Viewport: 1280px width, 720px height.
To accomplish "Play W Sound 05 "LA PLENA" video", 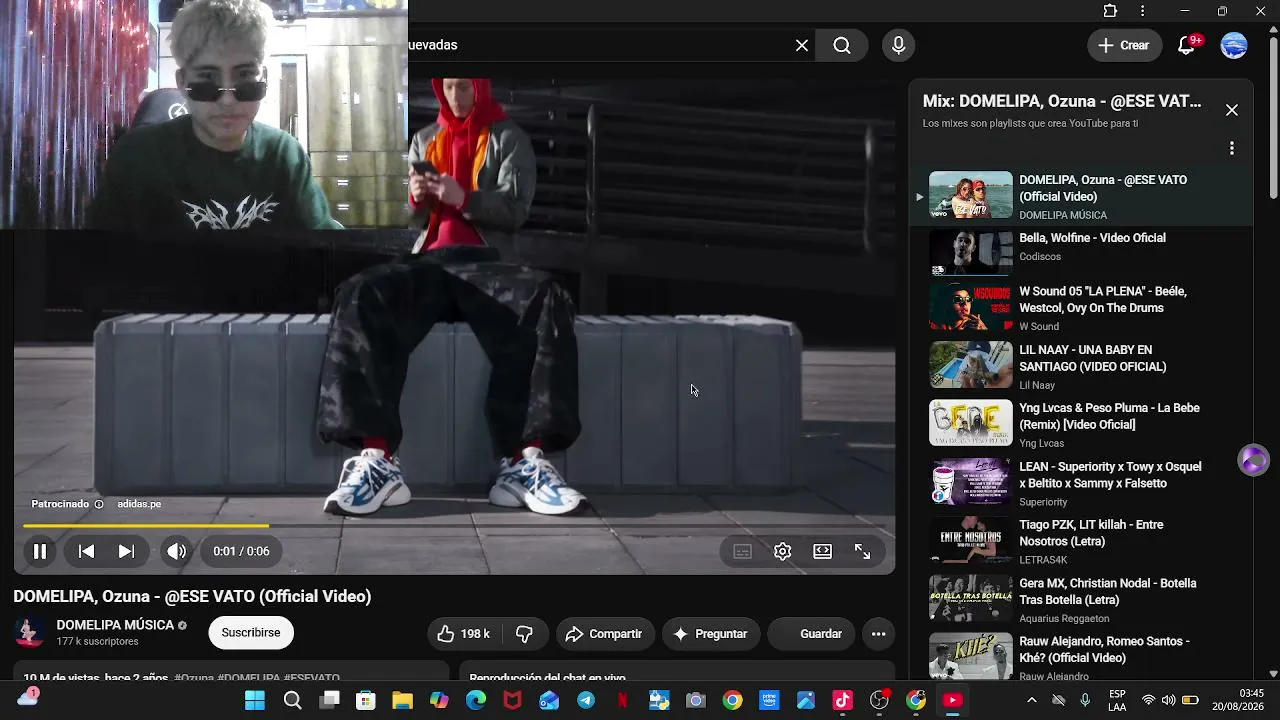I will [x=1080, y=307].
